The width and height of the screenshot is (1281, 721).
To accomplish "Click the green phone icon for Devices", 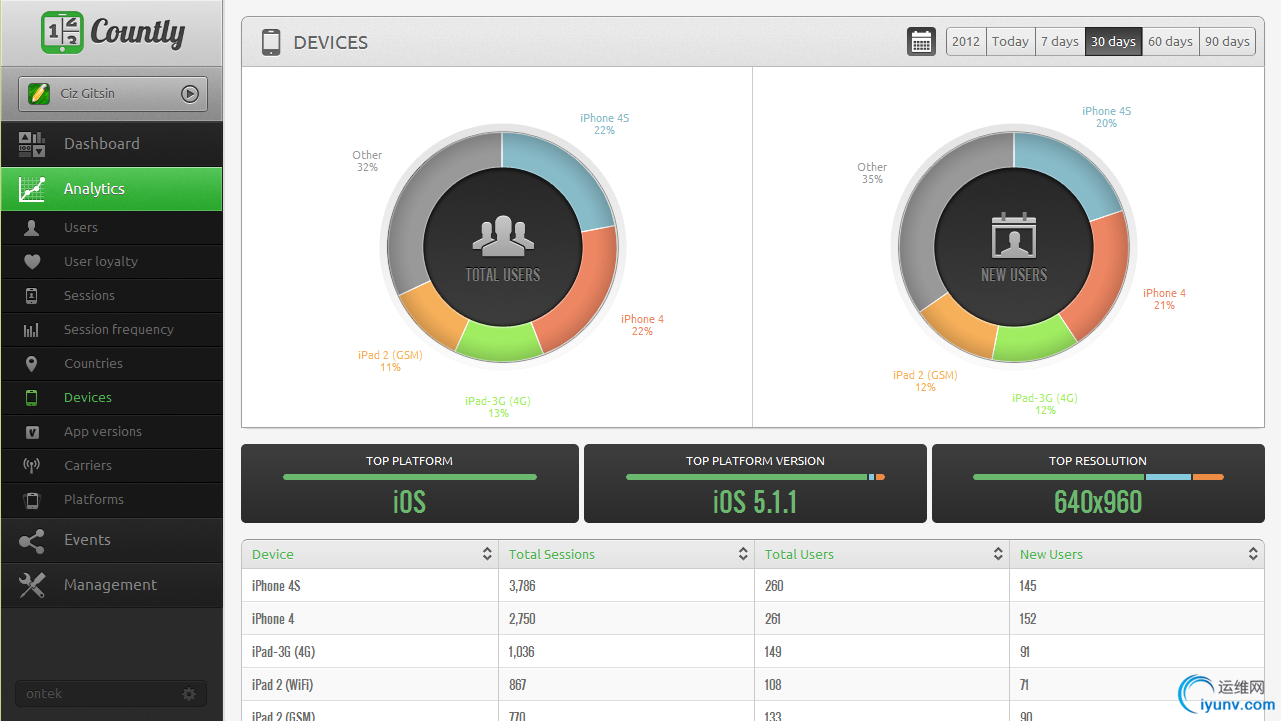I will pyautogui.click(x=32, y=398).
